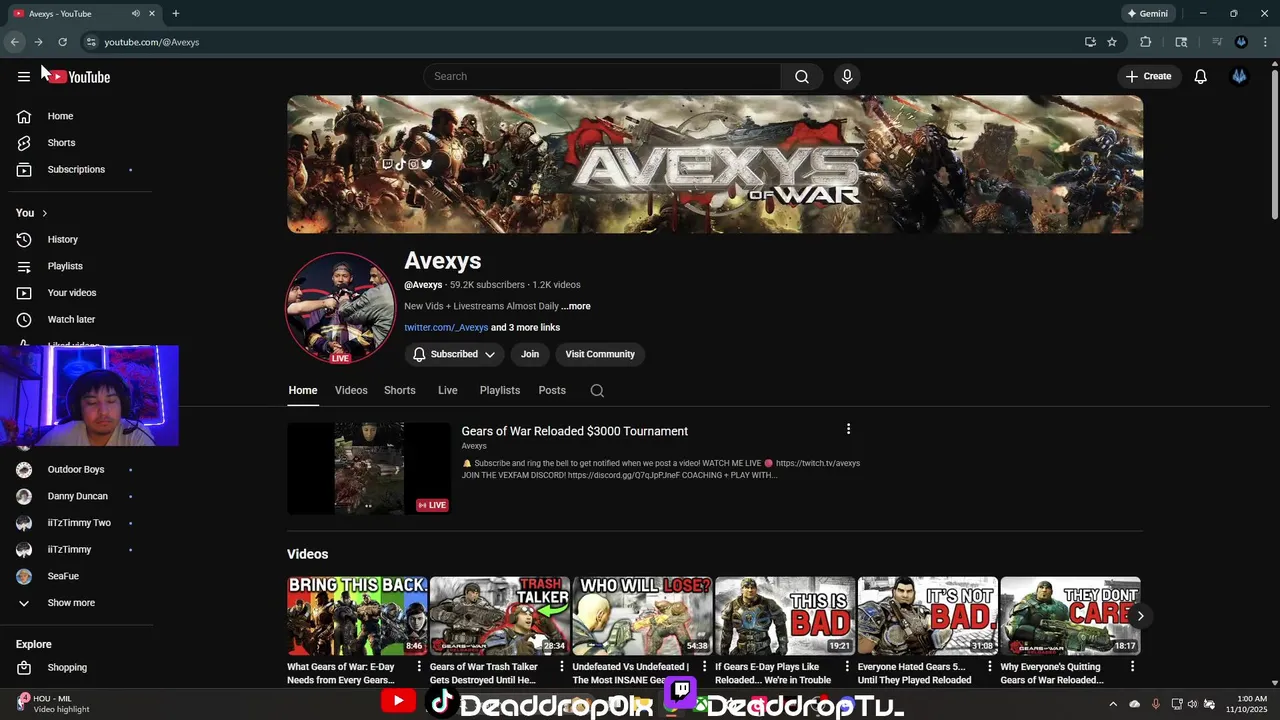This screenshot has width=1280, height=720.
Task: Bookmark this page with star icon
Action: click(x=1112, y=42)
